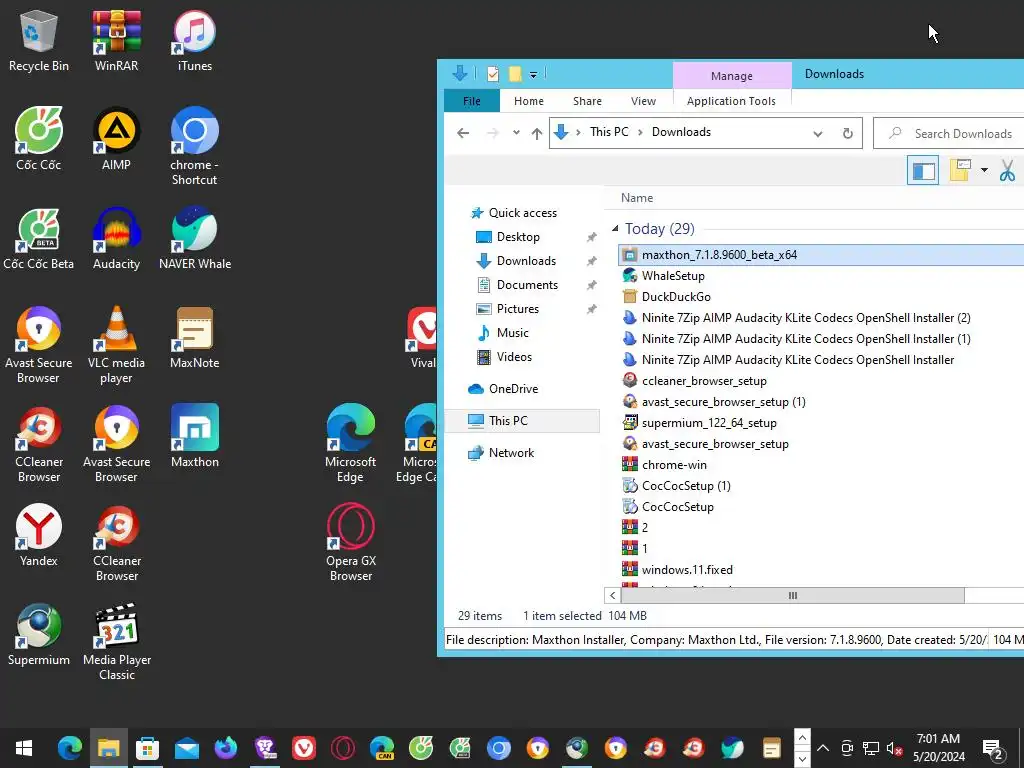Click the MaxNote desktop icon
This screenshot has height=768, width=1024.
pyautogui.click(x=195, y=337)
